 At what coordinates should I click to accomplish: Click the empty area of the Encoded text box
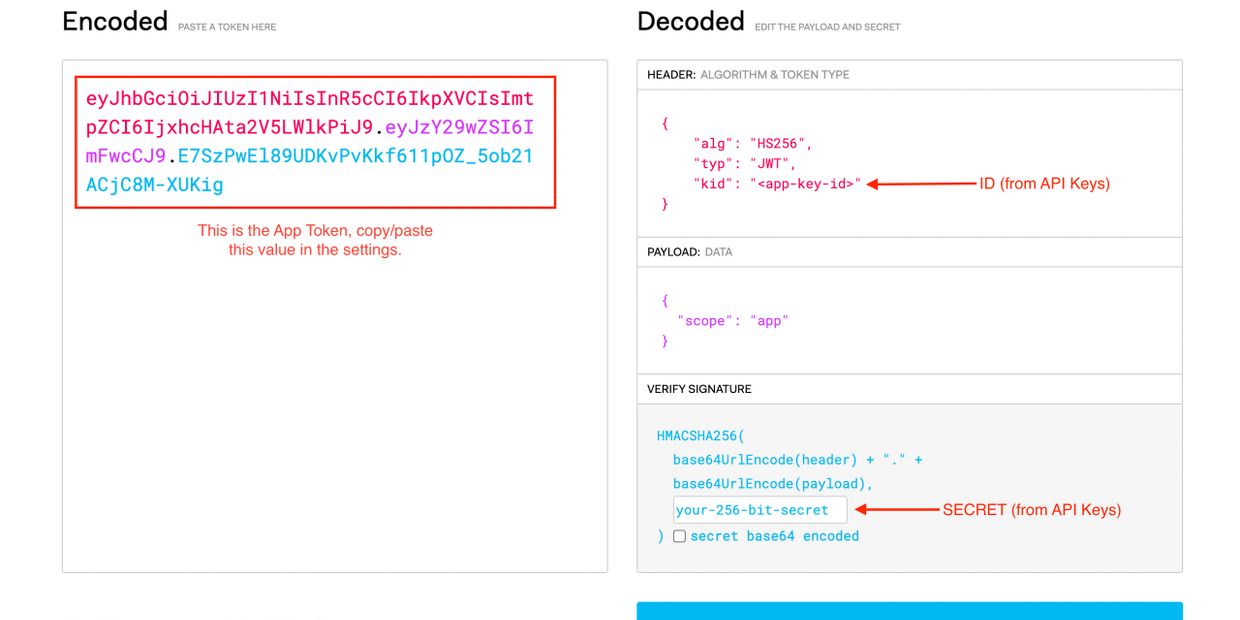coord(334,420)
